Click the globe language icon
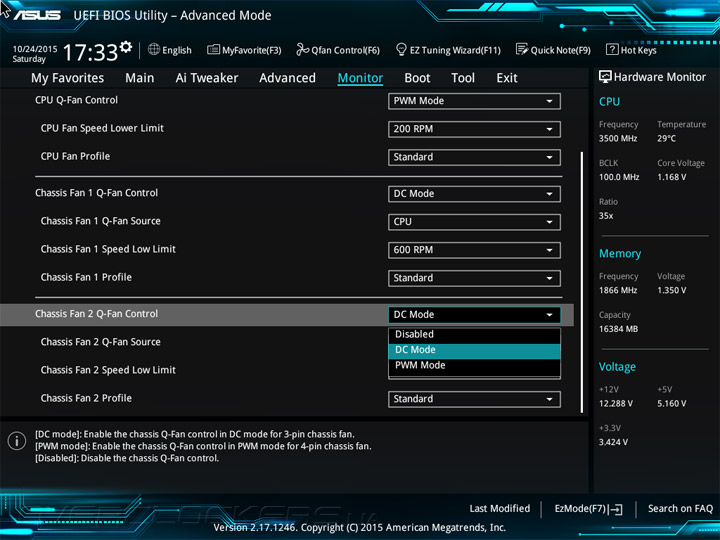Screen dimensions: 720x540 [x=154, y=49]
